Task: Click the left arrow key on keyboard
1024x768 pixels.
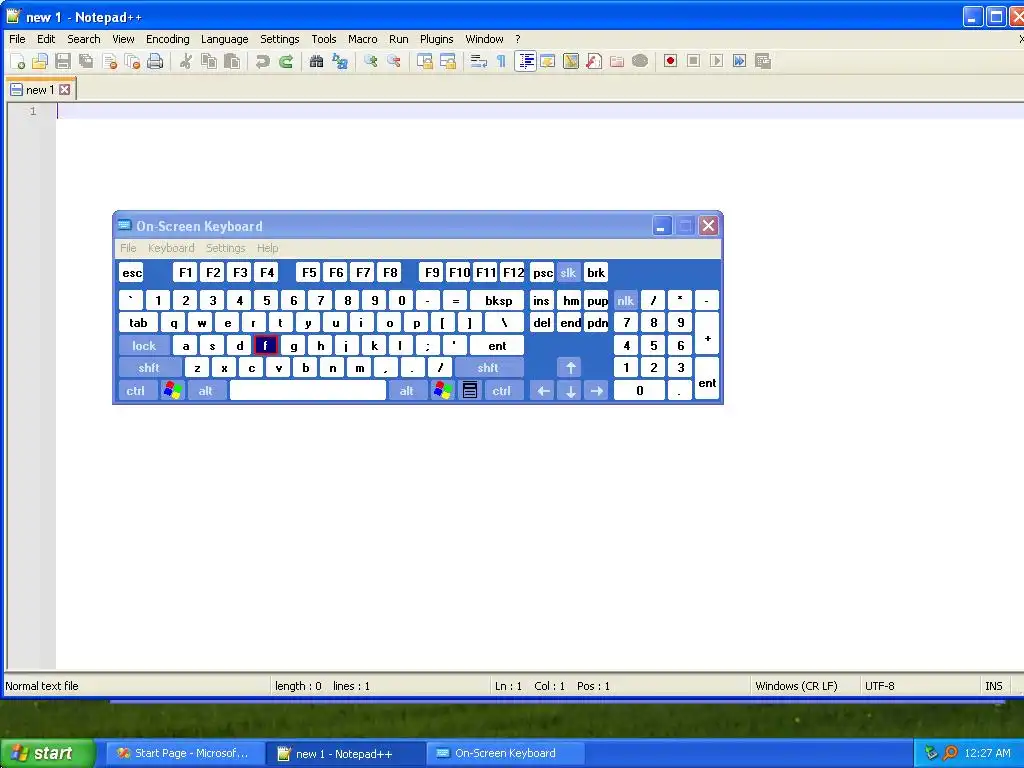Action: point(543,391)
